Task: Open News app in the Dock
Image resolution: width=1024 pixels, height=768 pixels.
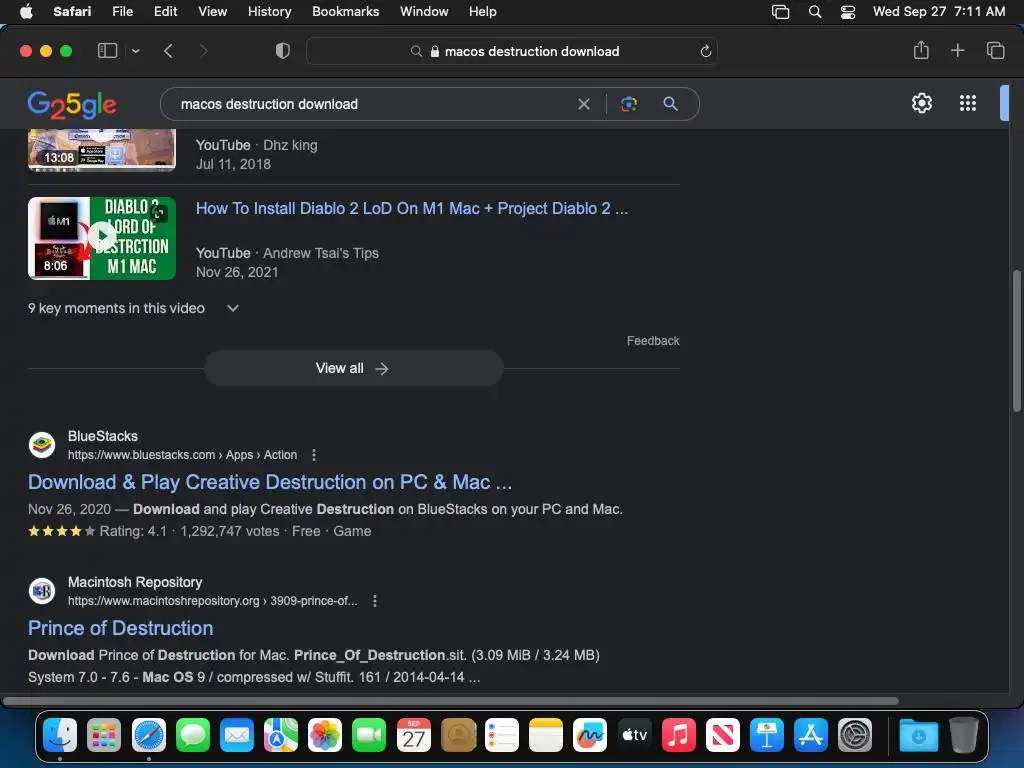Action: point(722,735)
